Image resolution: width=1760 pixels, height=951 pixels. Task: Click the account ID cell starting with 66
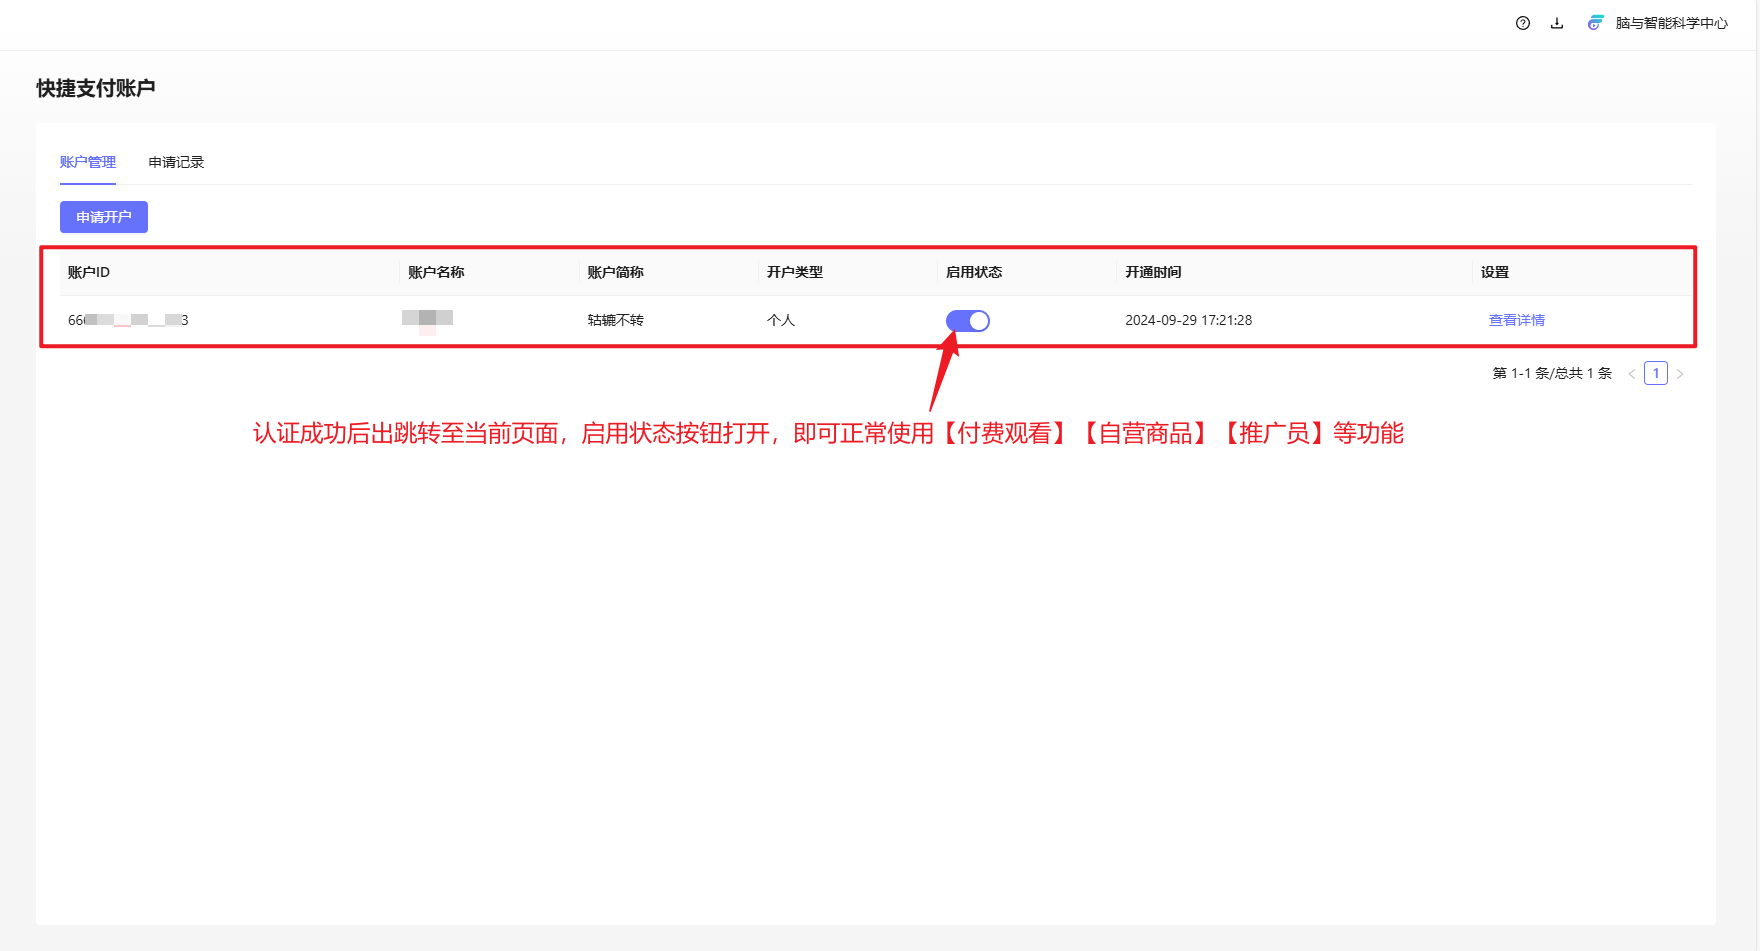pyautogui.click(x=128, y=320)
